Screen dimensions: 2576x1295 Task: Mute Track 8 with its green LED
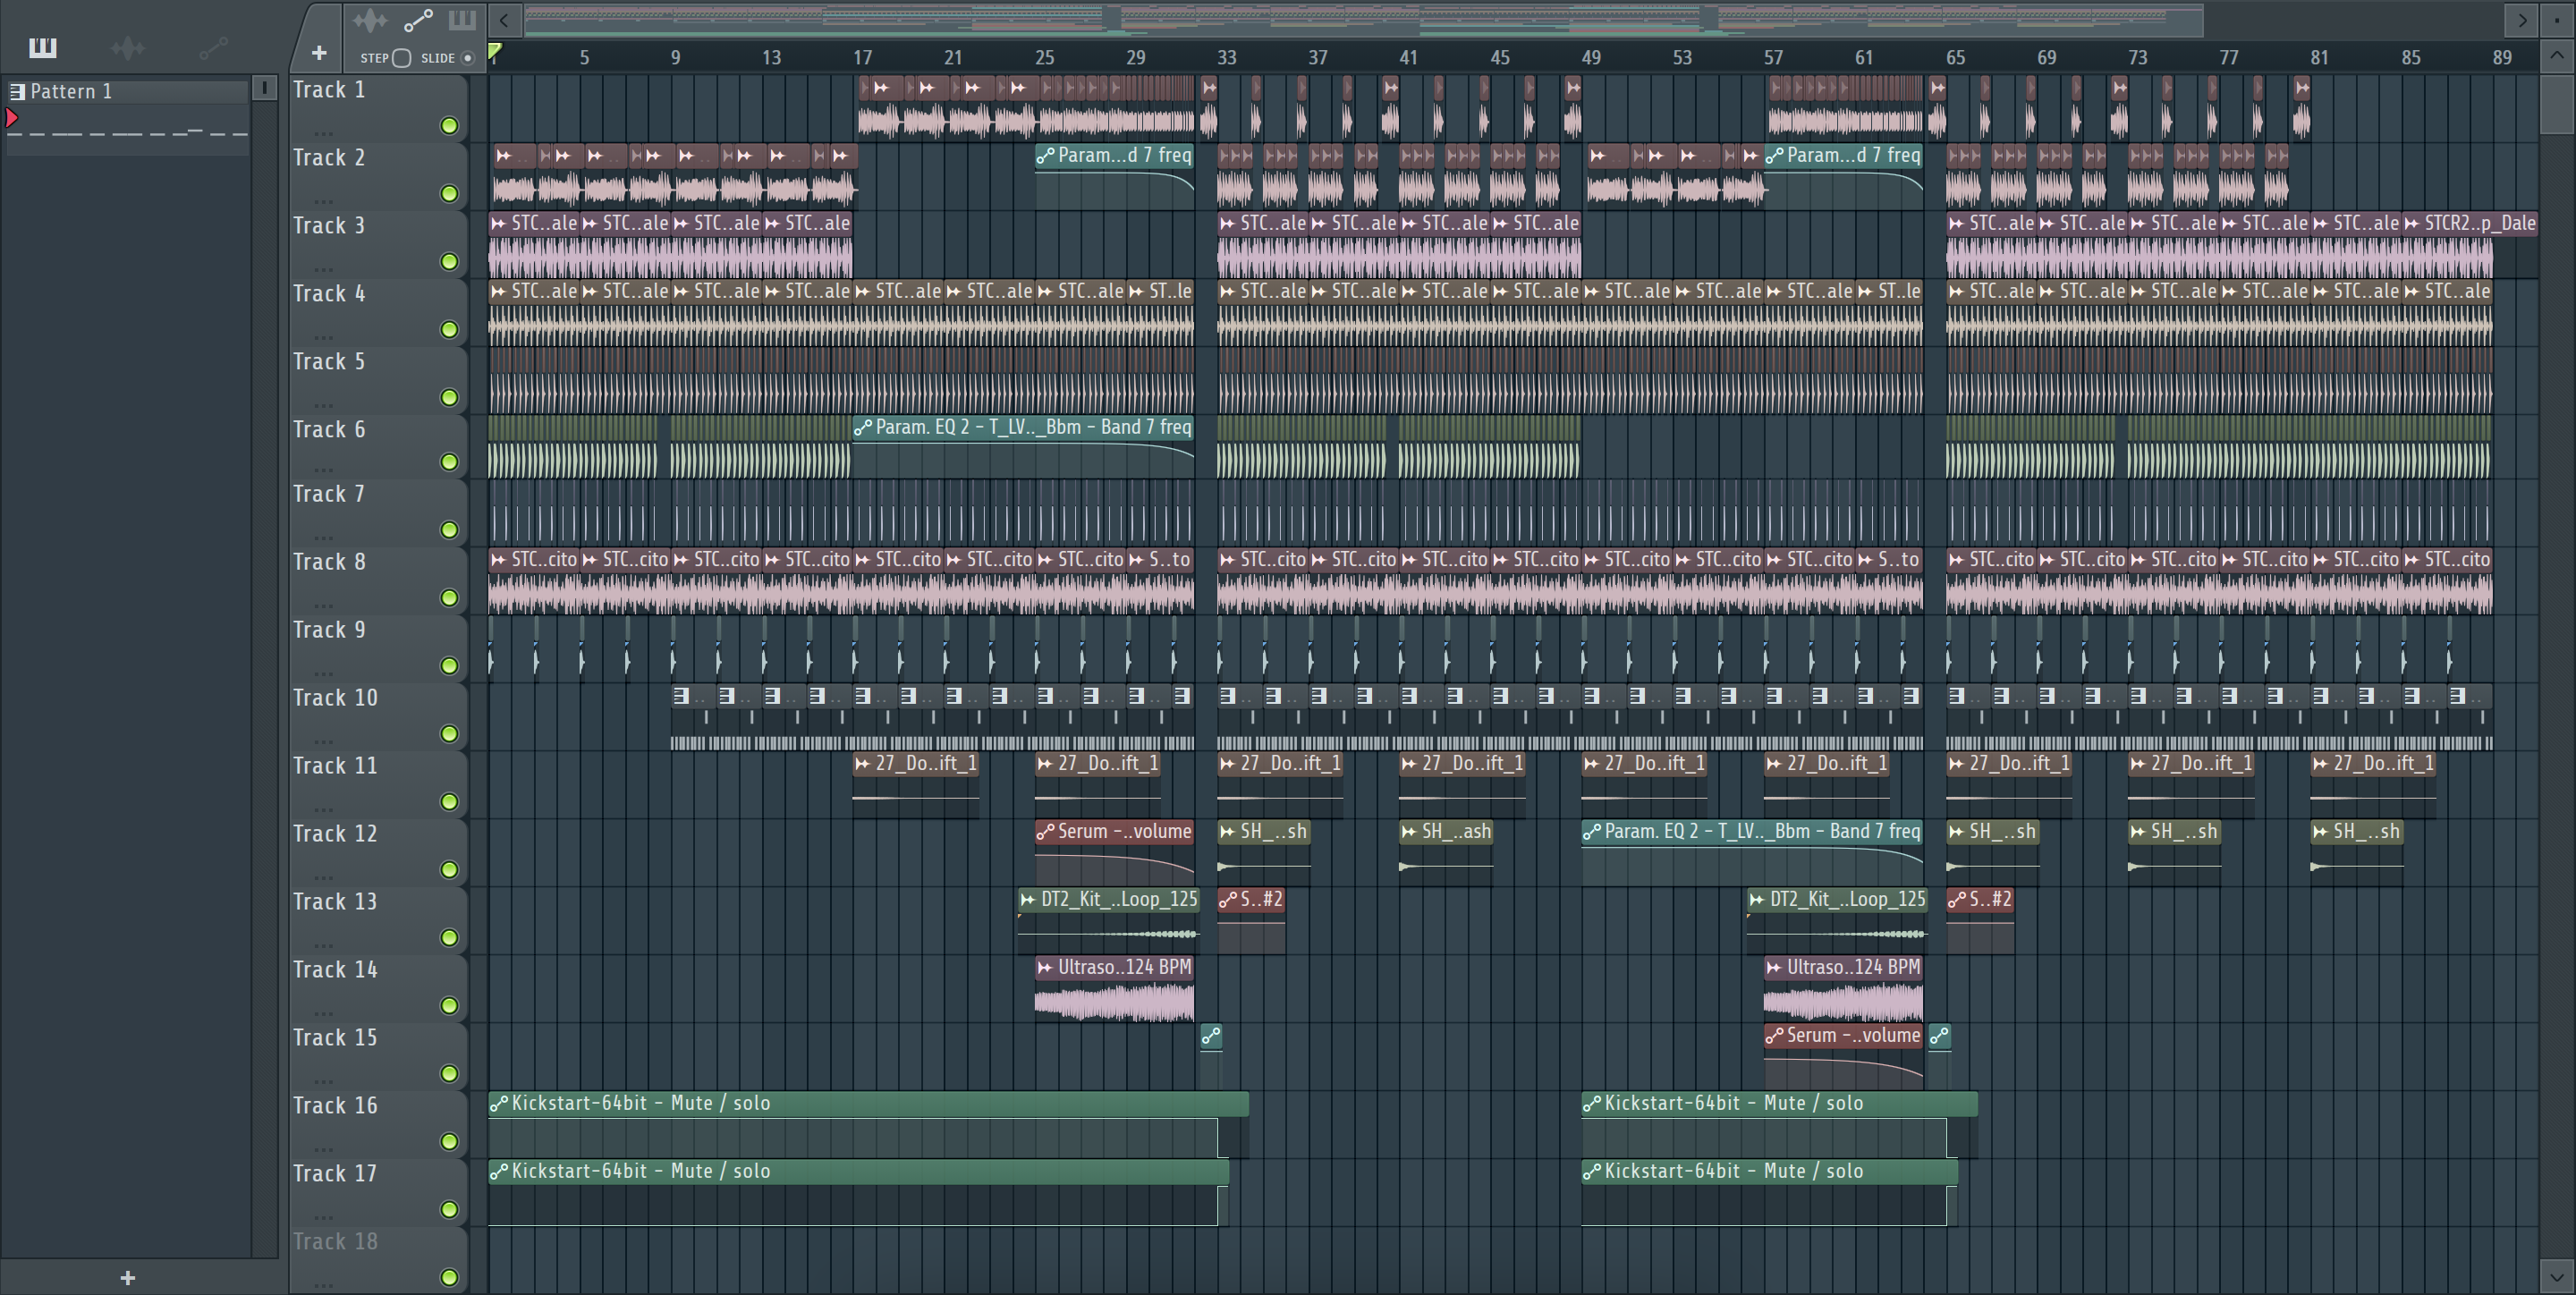pos(449,598)
